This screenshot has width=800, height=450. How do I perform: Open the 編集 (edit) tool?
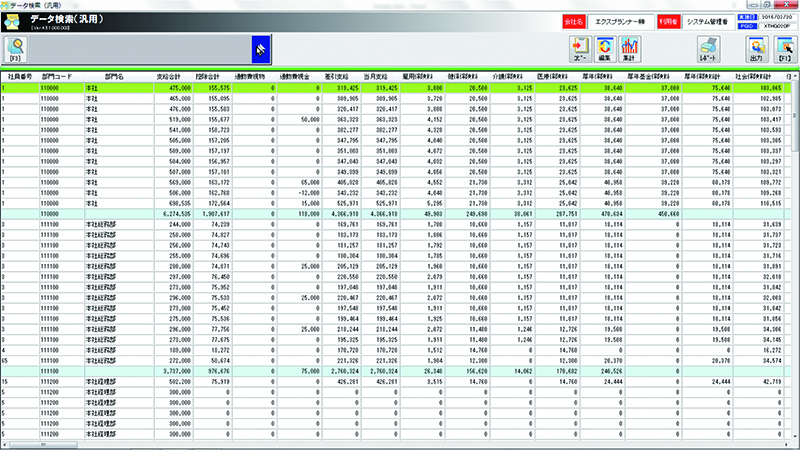pos(604,49)
